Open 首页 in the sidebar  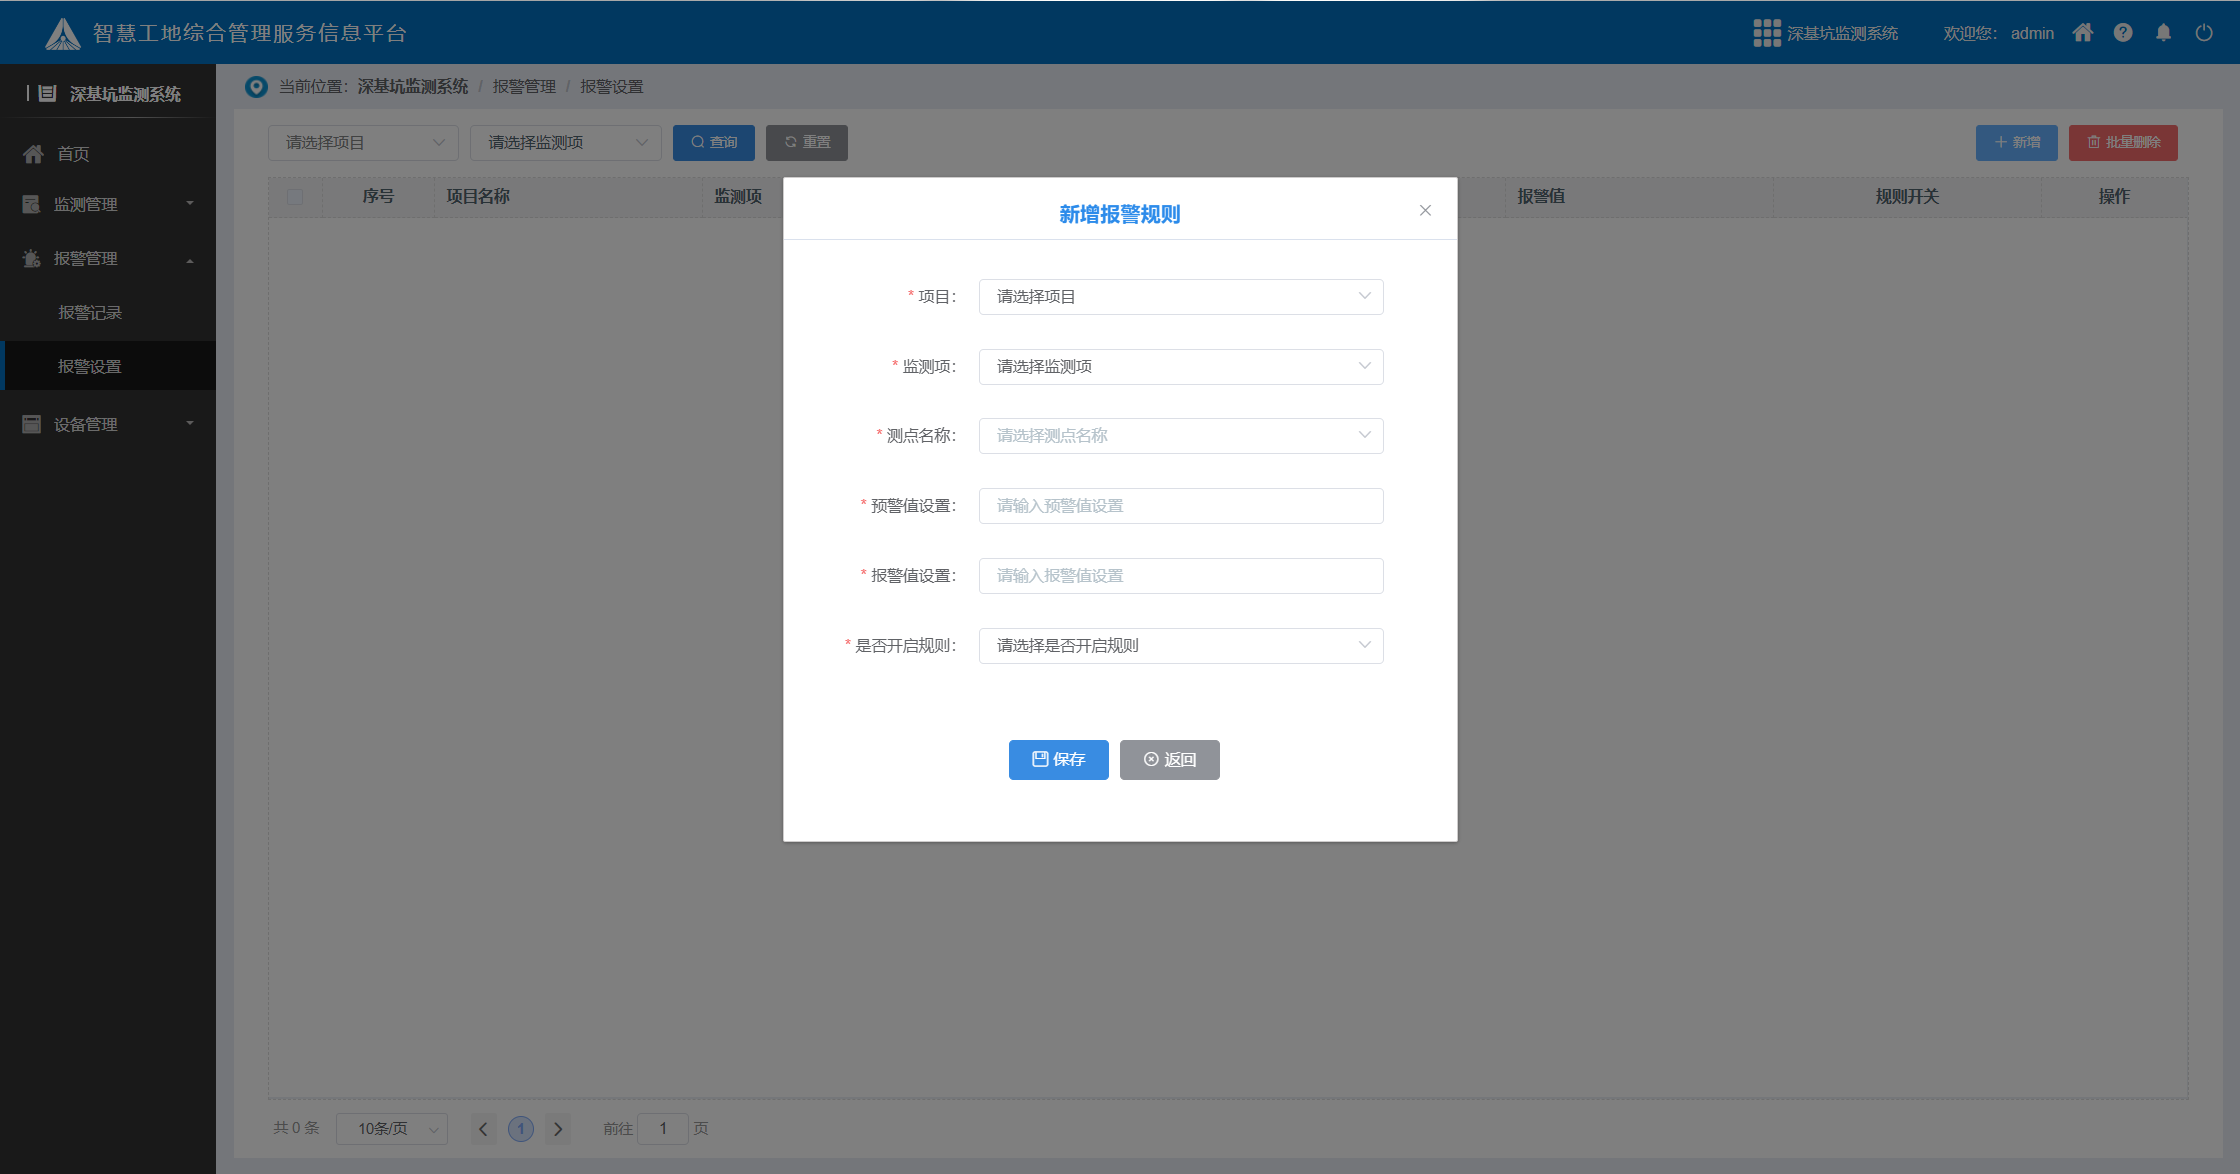point(73,154)
